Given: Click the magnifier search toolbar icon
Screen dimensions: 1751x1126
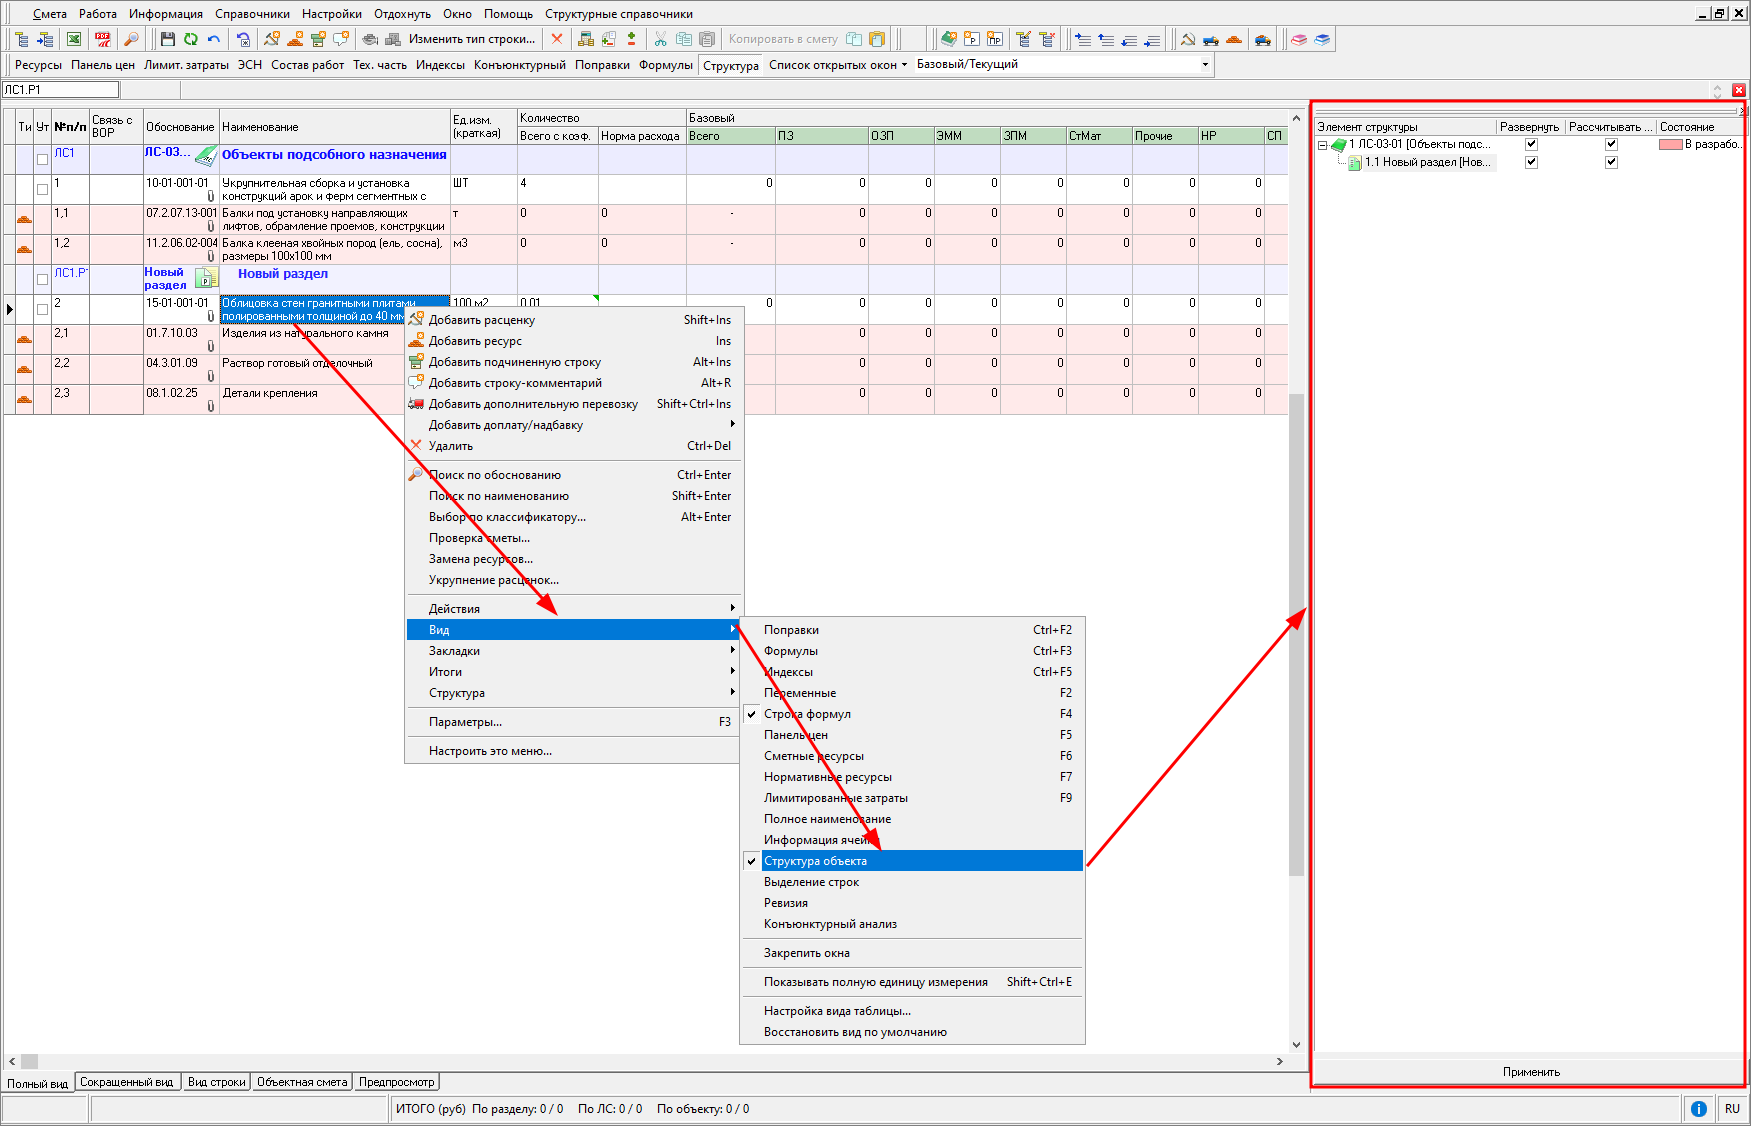Looking at the screenshot, I should tap(131, 39).
